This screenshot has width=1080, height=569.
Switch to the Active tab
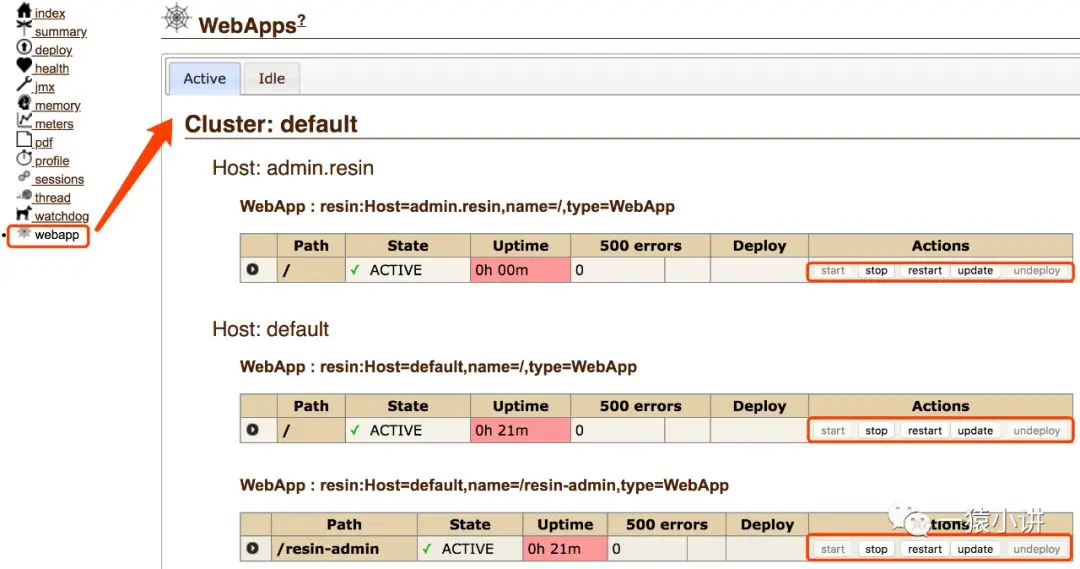click(205, 79)
